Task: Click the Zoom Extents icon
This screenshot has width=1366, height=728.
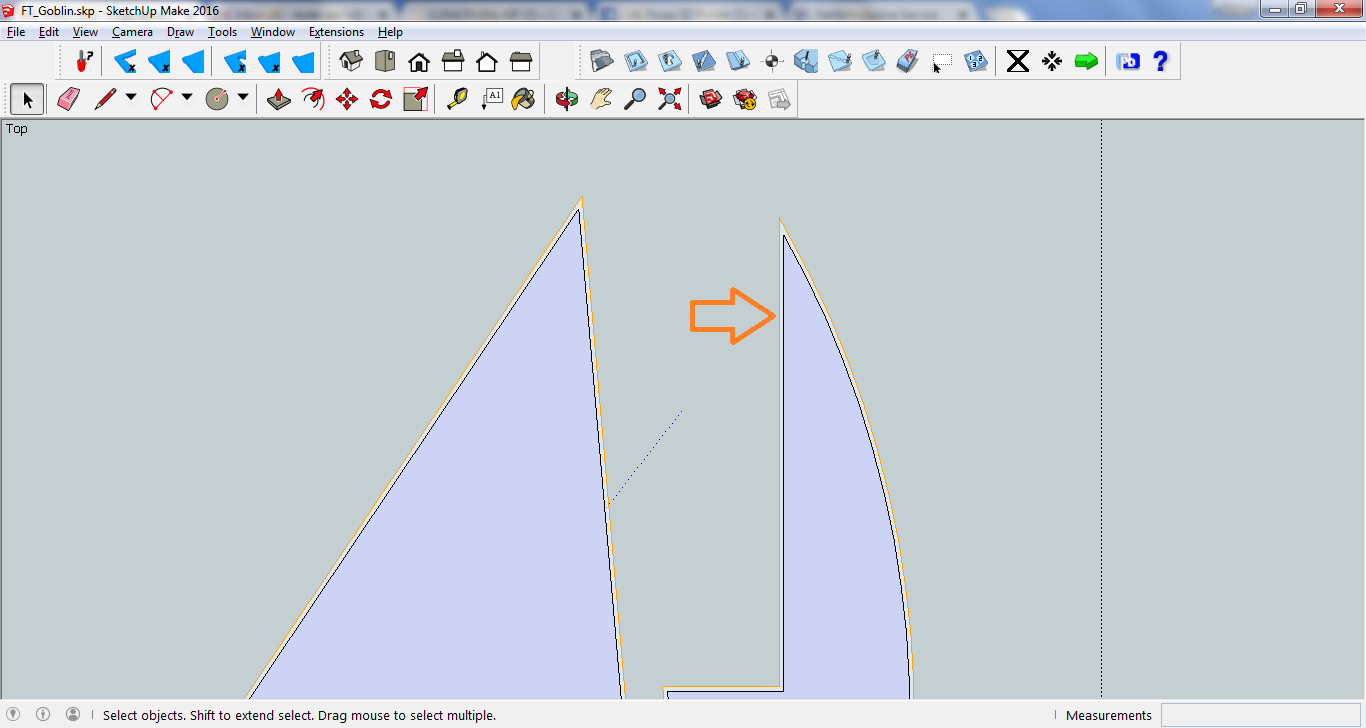Action: pos(669,99)
